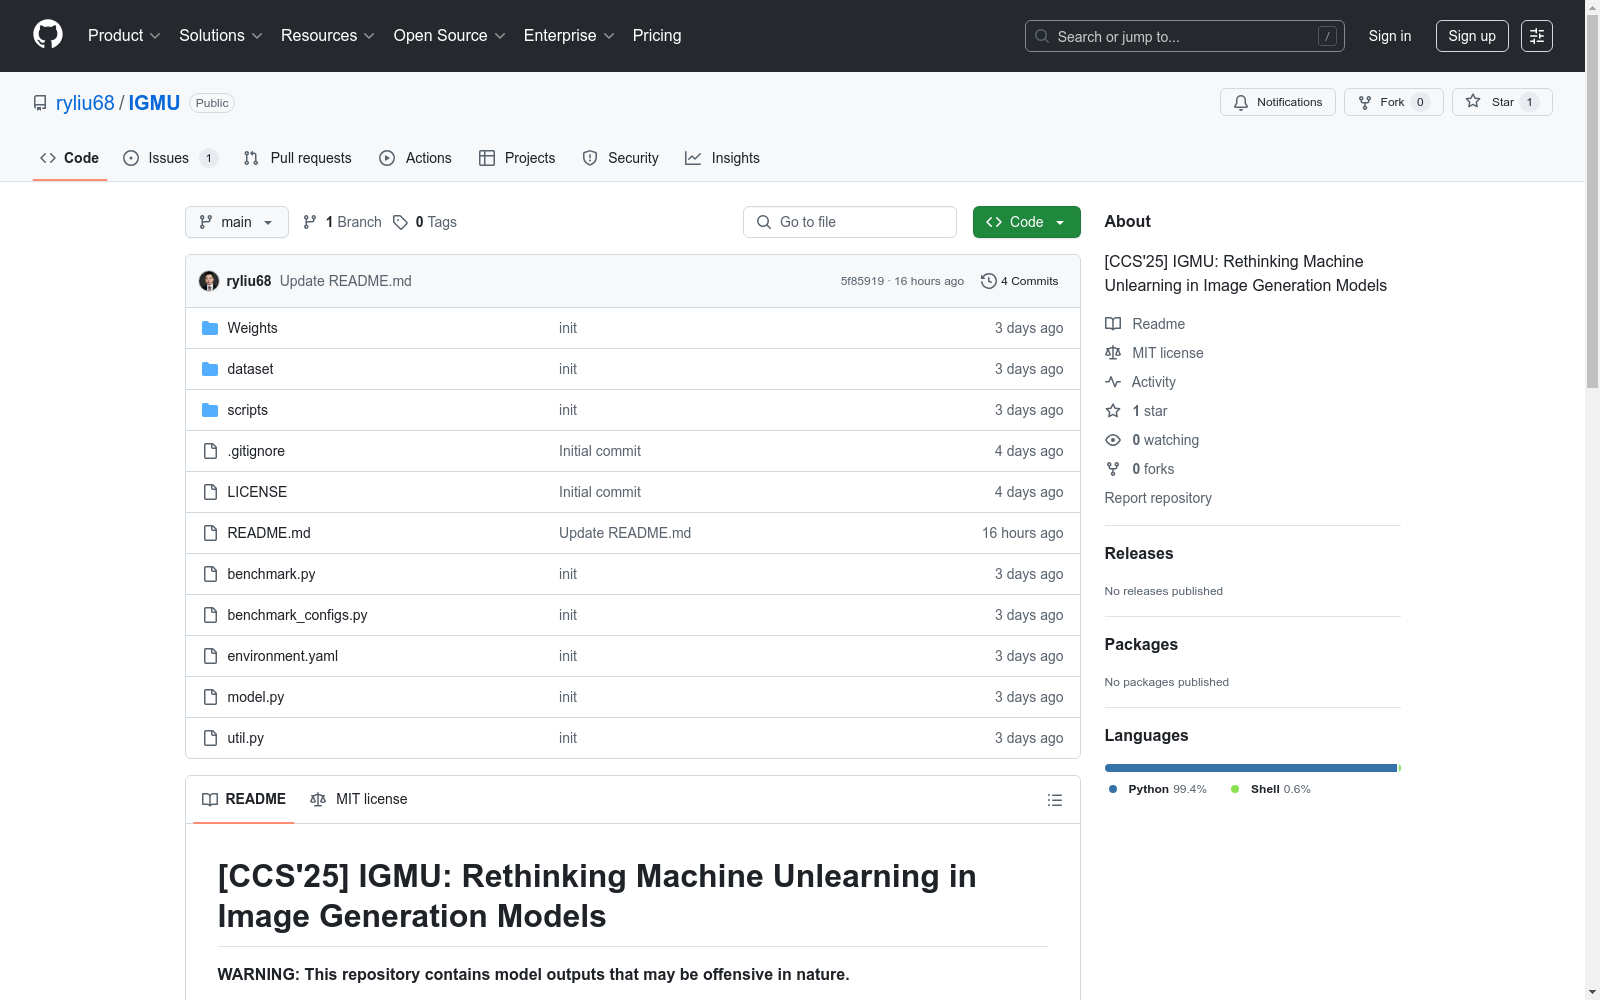This screenshot has width=1600, height=1000.
Task: Click the magnifier icon in the top search bar
Action: [1042, 36]
